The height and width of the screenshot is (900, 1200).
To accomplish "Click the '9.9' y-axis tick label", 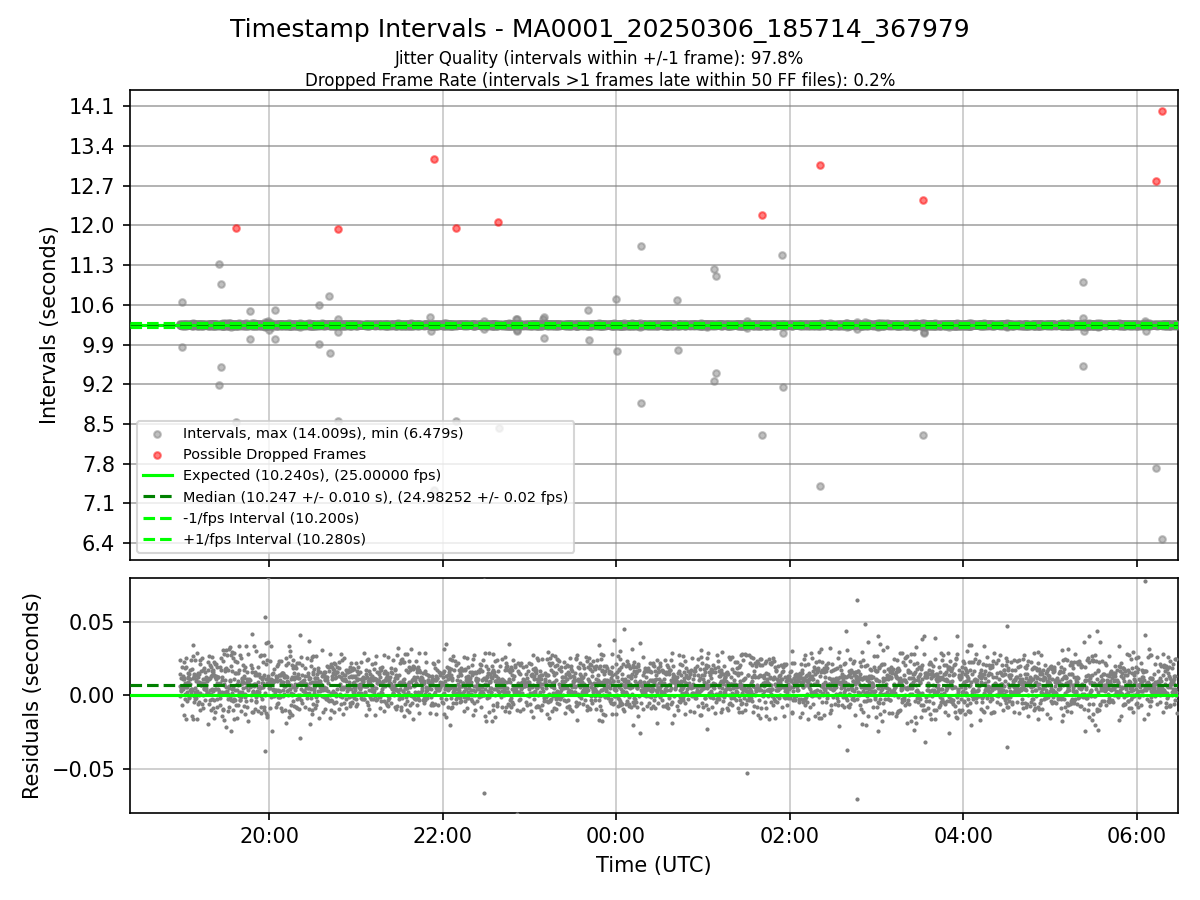I will [97, 345].
